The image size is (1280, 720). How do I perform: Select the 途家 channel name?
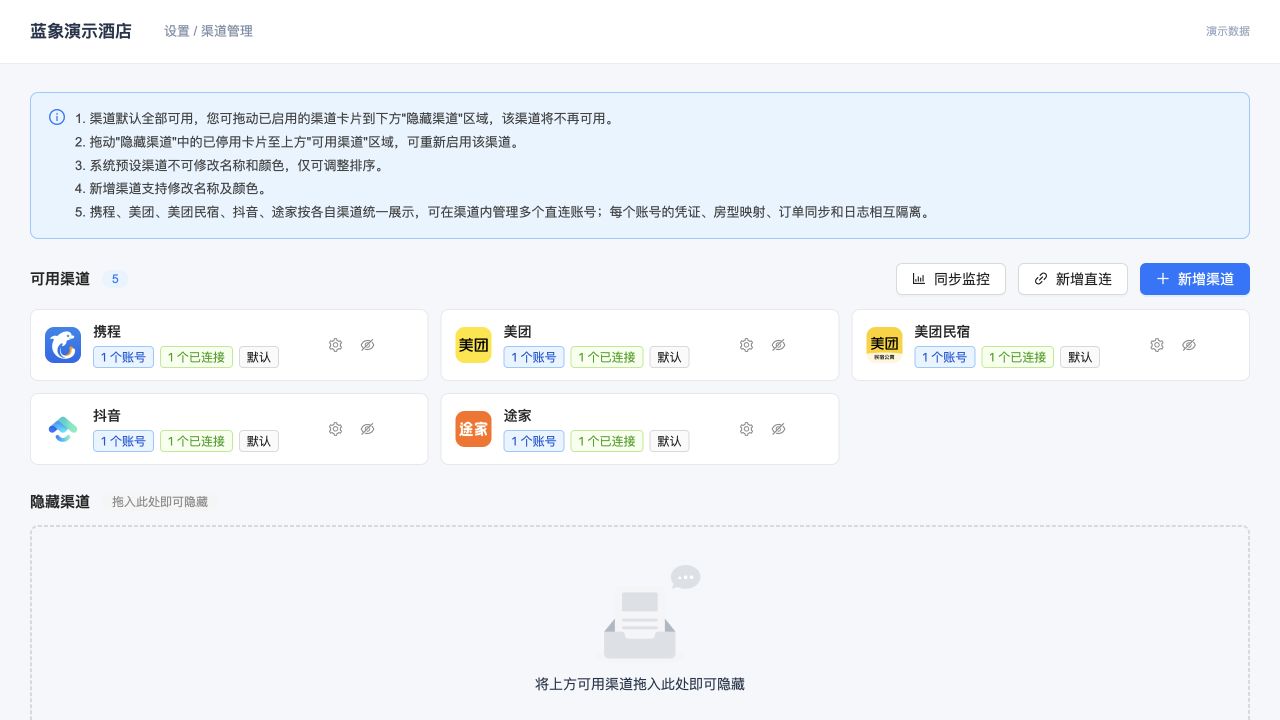518,415
